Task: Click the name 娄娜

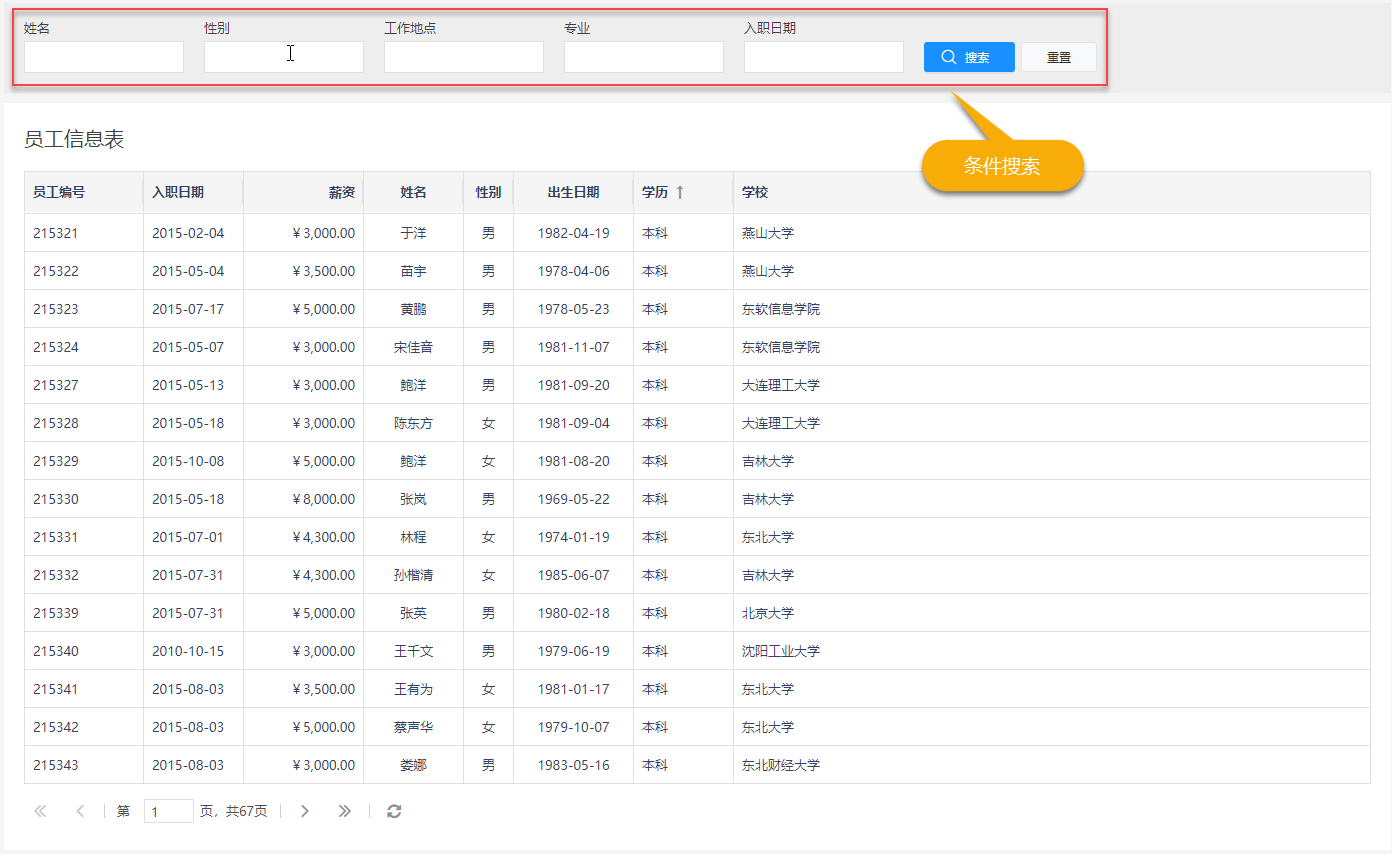Action: coord(413,765)
